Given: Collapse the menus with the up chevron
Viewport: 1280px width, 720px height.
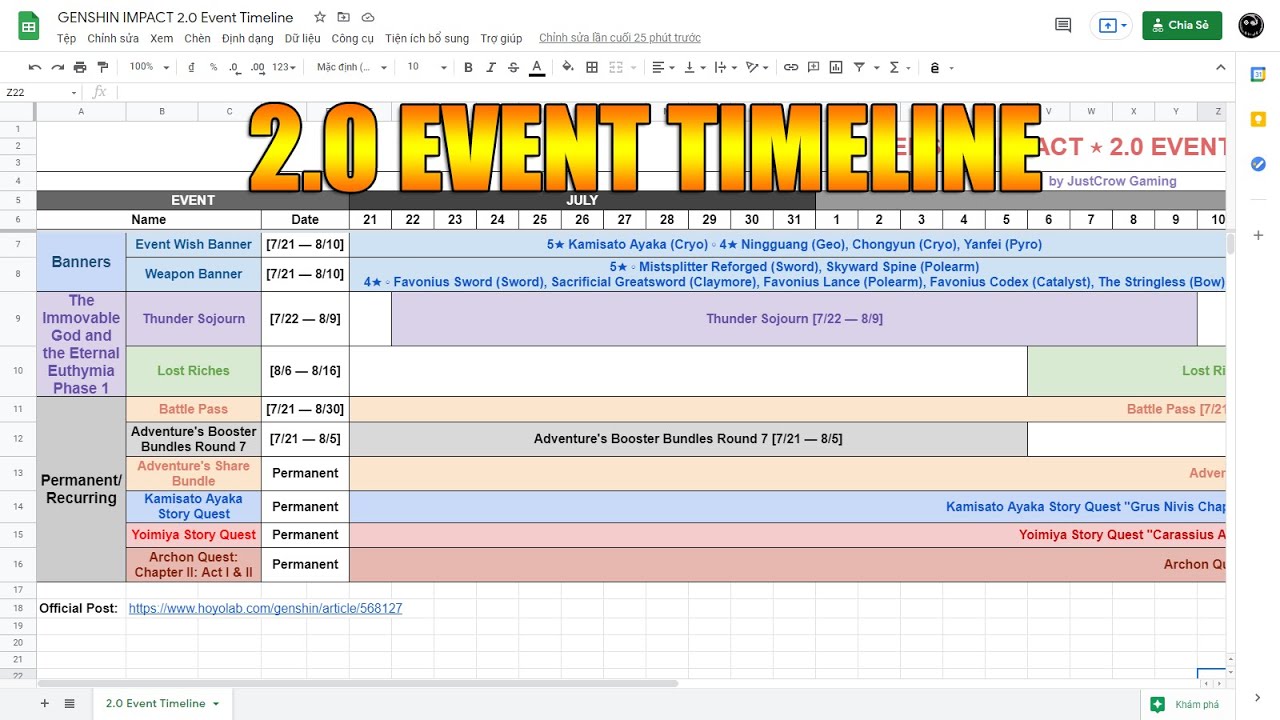Looking at the screenshot, I should [x=1220, y=67].
